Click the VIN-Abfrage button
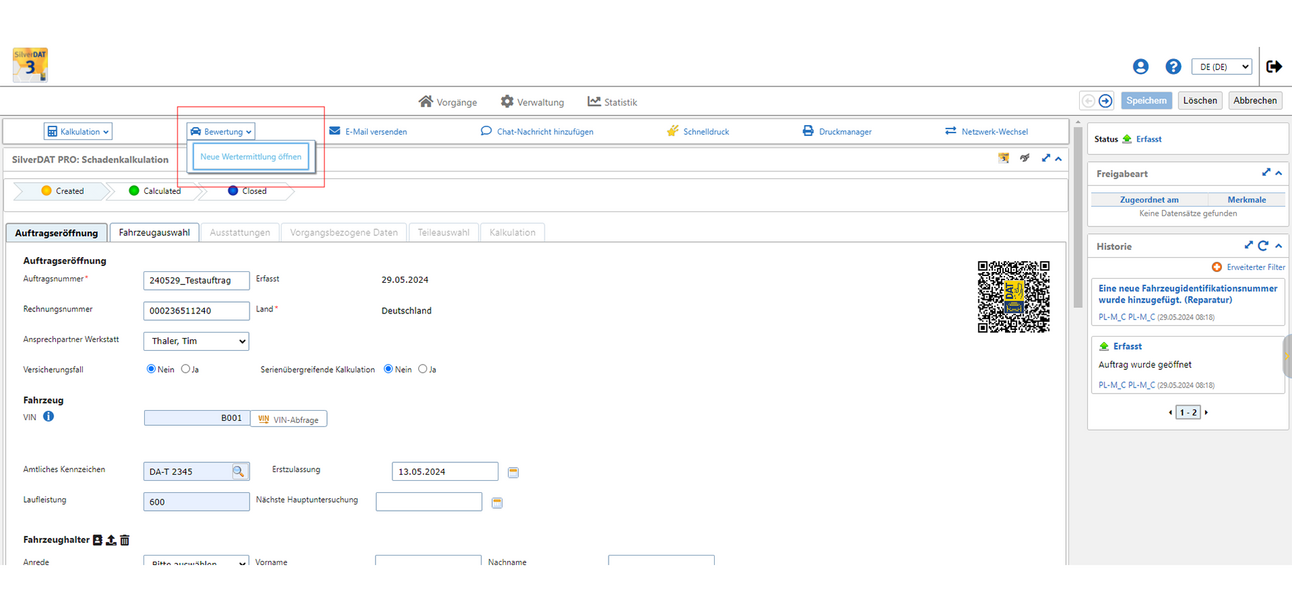This screenshot has width=1292, height=612. (x=289, y=419)
